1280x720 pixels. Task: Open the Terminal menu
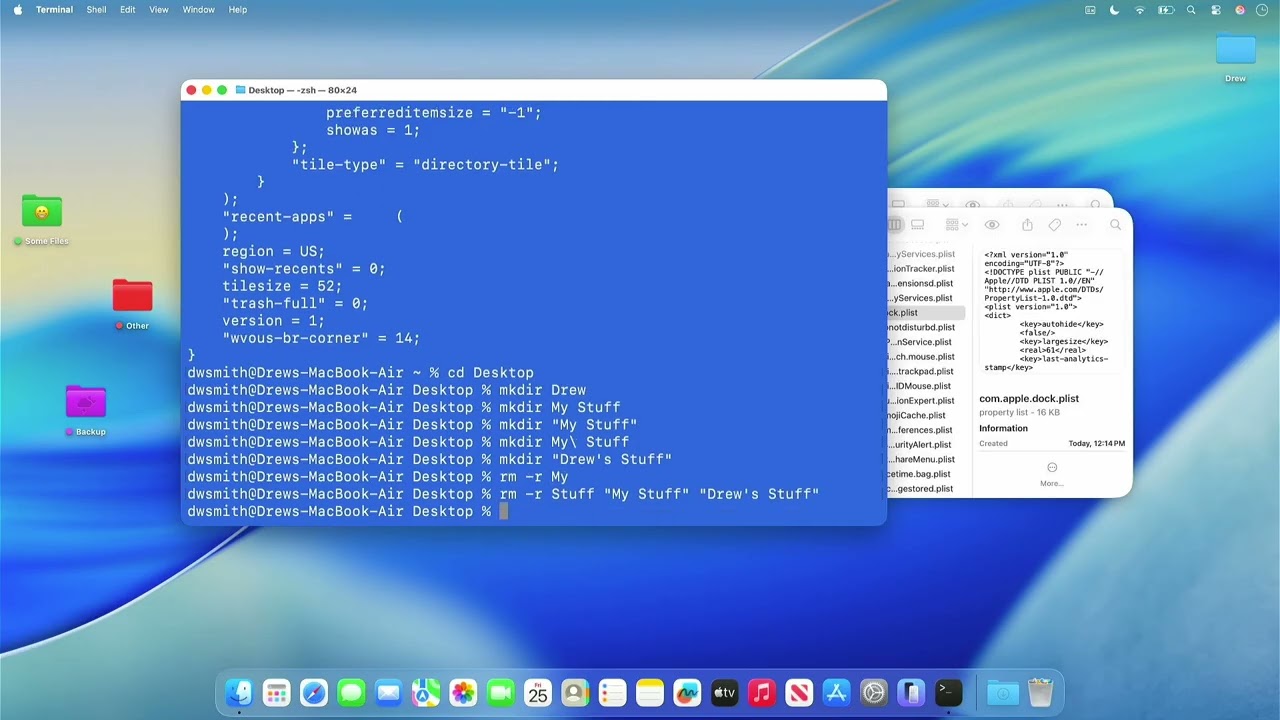point(54,10)
